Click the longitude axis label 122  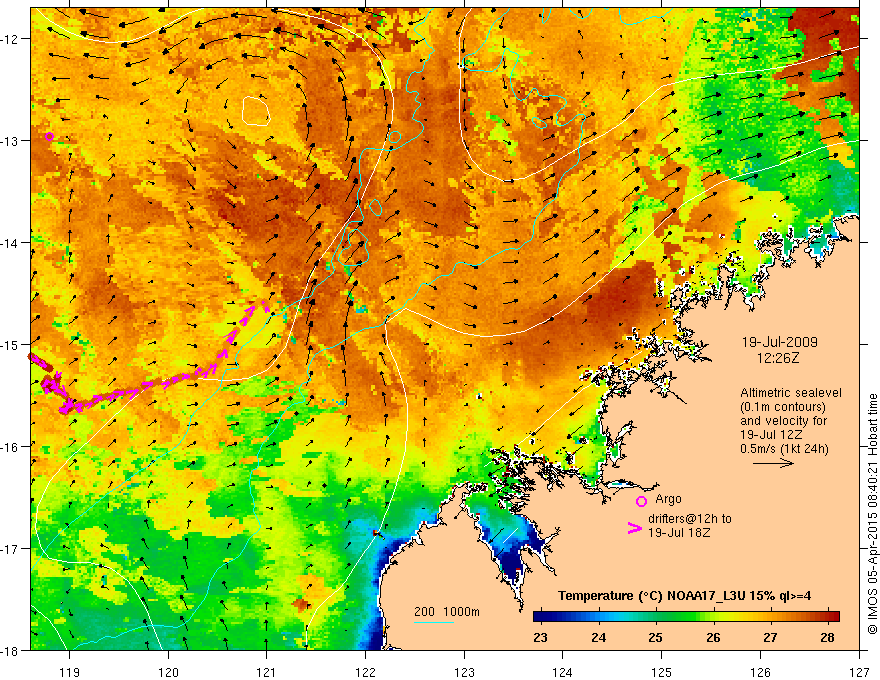tap(365, 673)
